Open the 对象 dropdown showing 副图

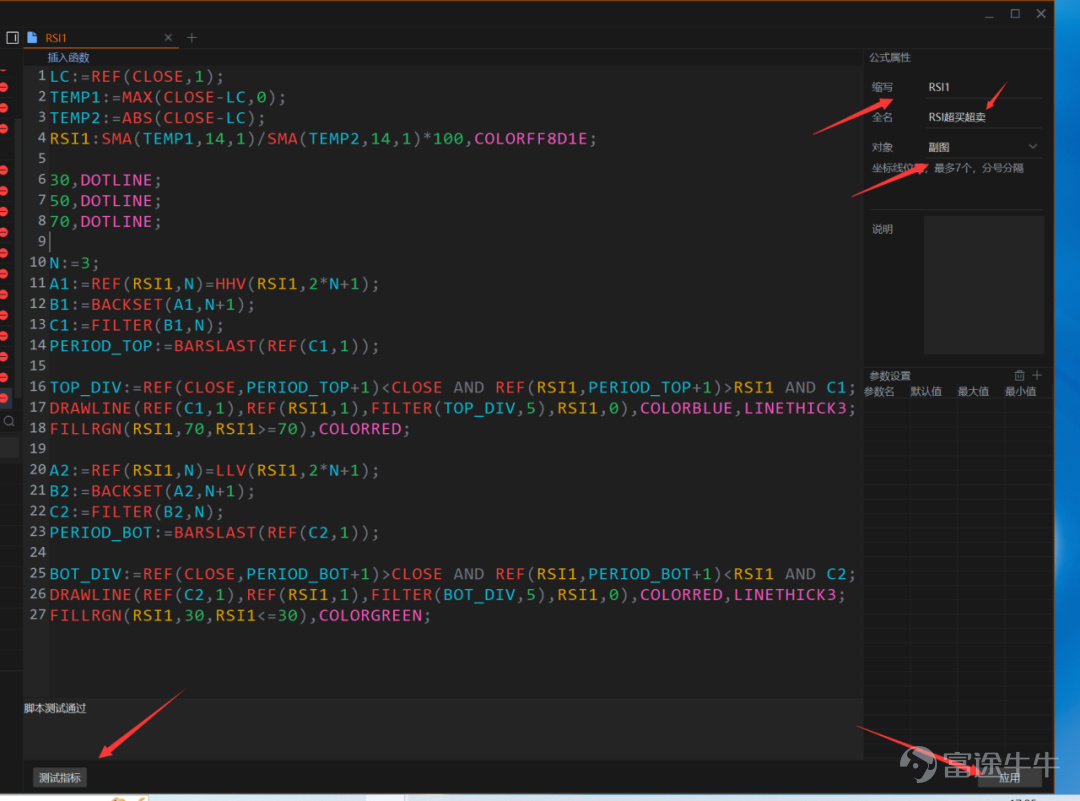pyautogui.click(x=983, y=147)
